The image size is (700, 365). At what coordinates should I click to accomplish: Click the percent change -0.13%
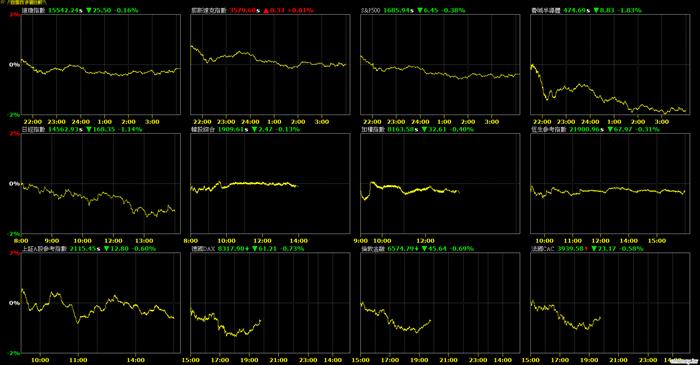click(x=289, y=129)
